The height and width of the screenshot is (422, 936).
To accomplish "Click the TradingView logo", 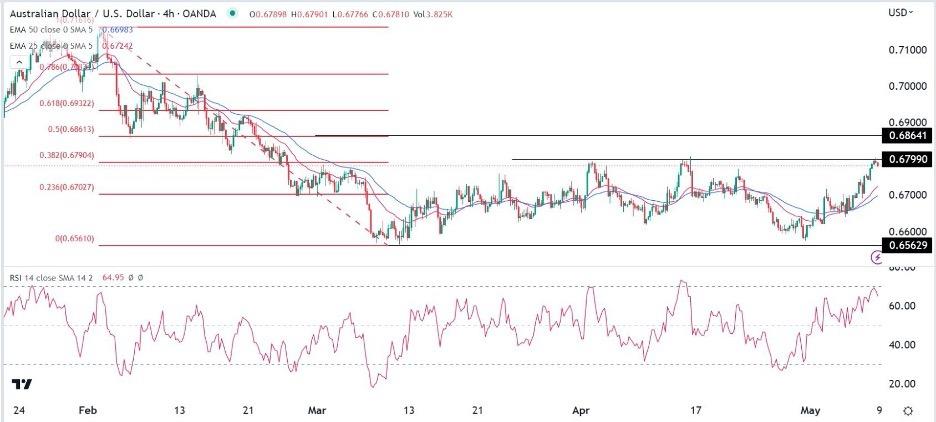I will (x=20, y=385).
